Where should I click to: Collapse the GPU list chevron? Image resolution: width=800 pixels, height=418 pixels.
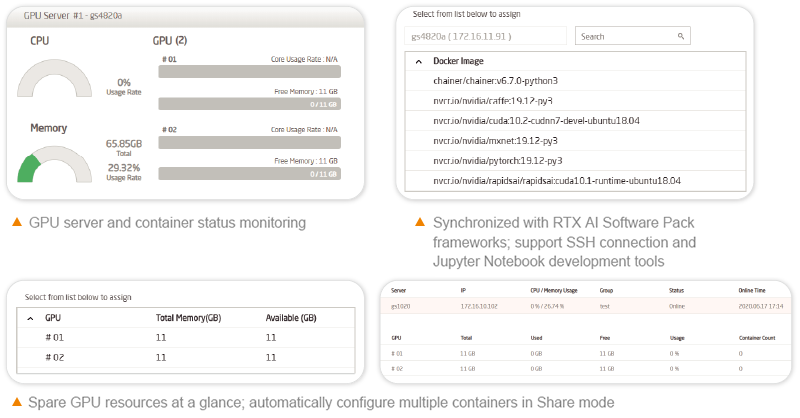[30, 317]
